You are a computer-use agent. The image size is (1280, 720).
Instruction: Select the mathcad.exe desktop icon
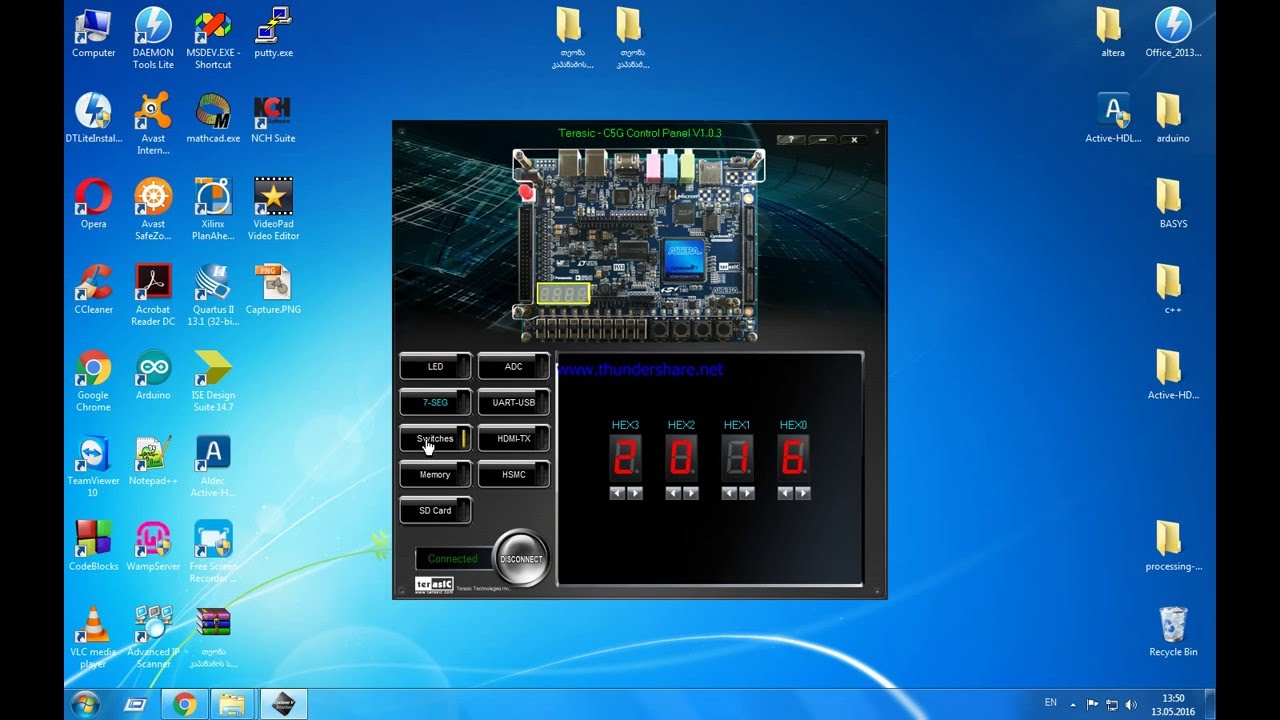[213, 119]
